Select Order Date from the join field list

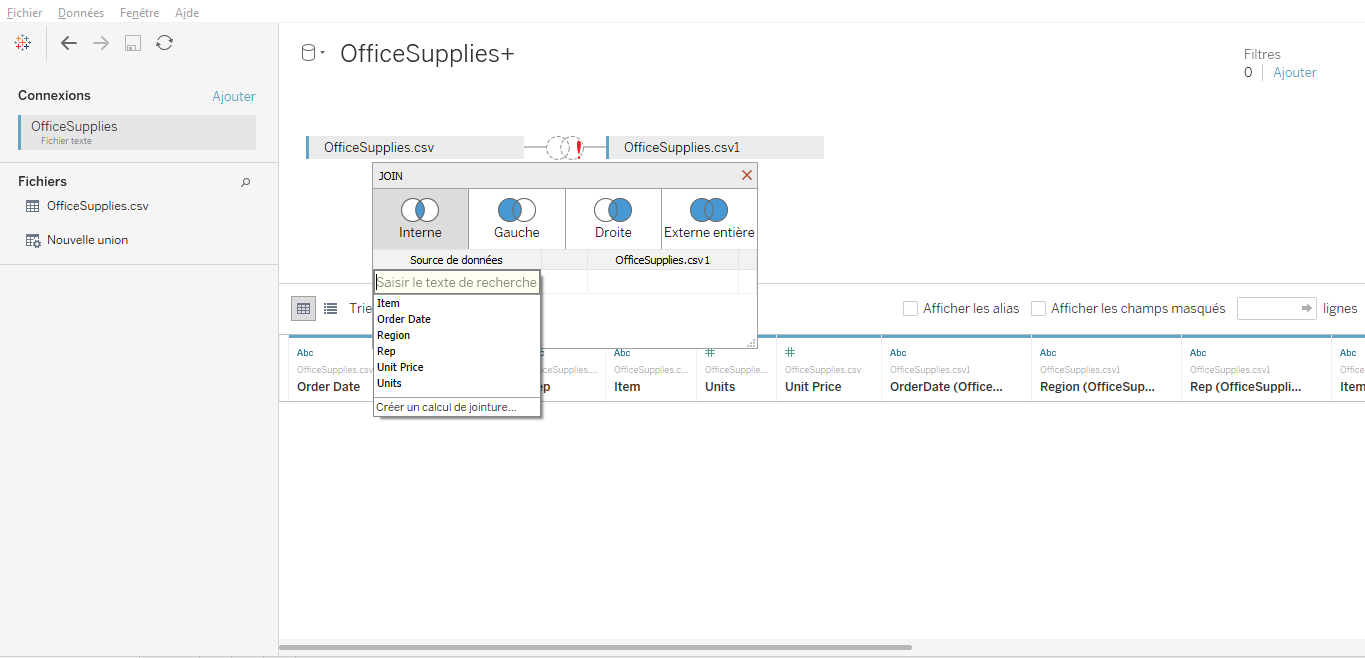(x=404, y=318)
